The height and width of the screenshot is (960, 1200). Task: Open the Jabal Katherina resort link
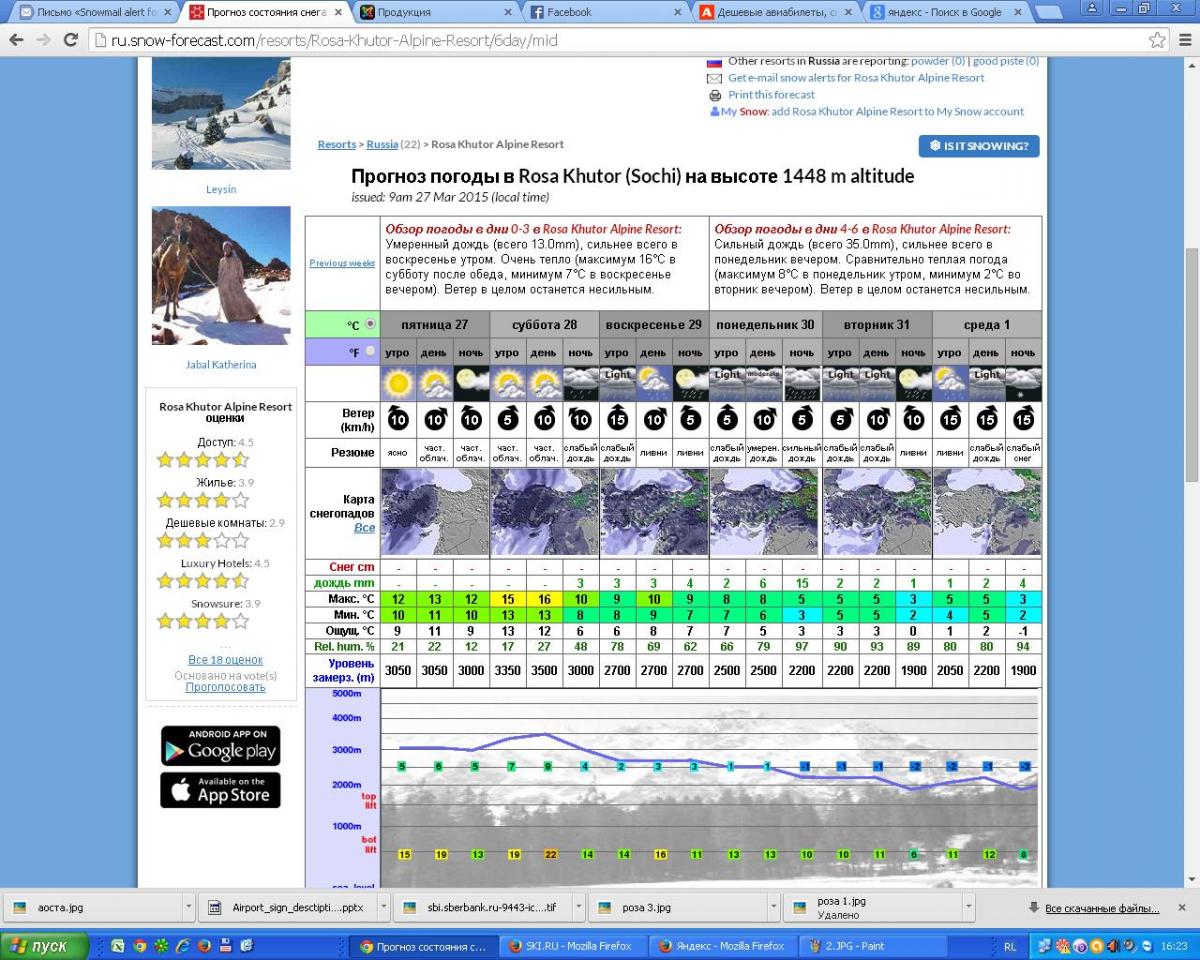click(221, 365)
